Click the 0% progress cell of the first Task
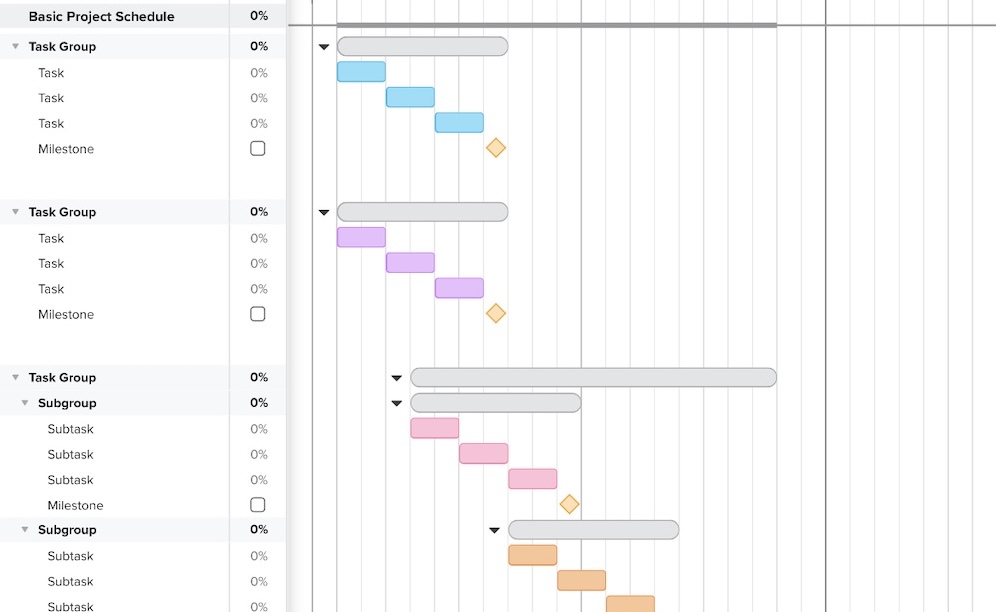Image resolution: width=996 pixels, height=612 pixels. (x=257, y=72)
